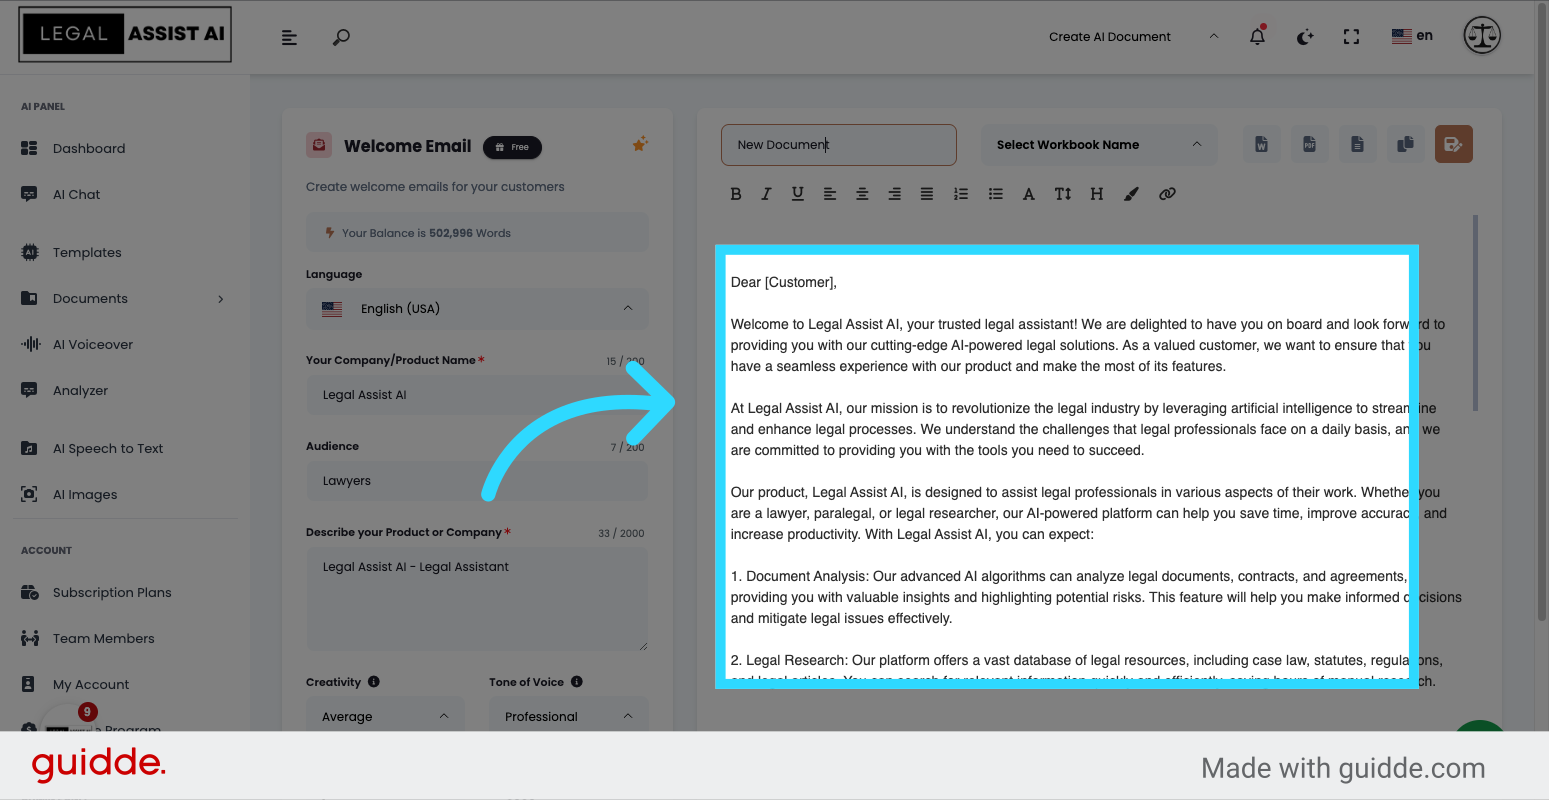
Task: Toggle underline formatting
Action: (798, 194)
